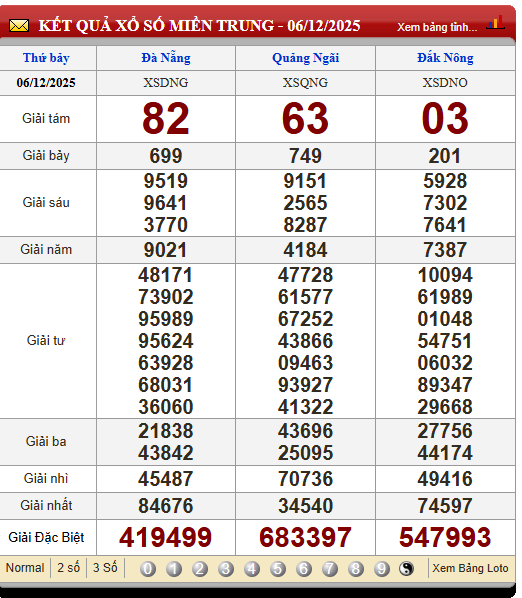Select digit 4 ball filter
Viewport: 522px width, 598px height.
coord(252,569)
